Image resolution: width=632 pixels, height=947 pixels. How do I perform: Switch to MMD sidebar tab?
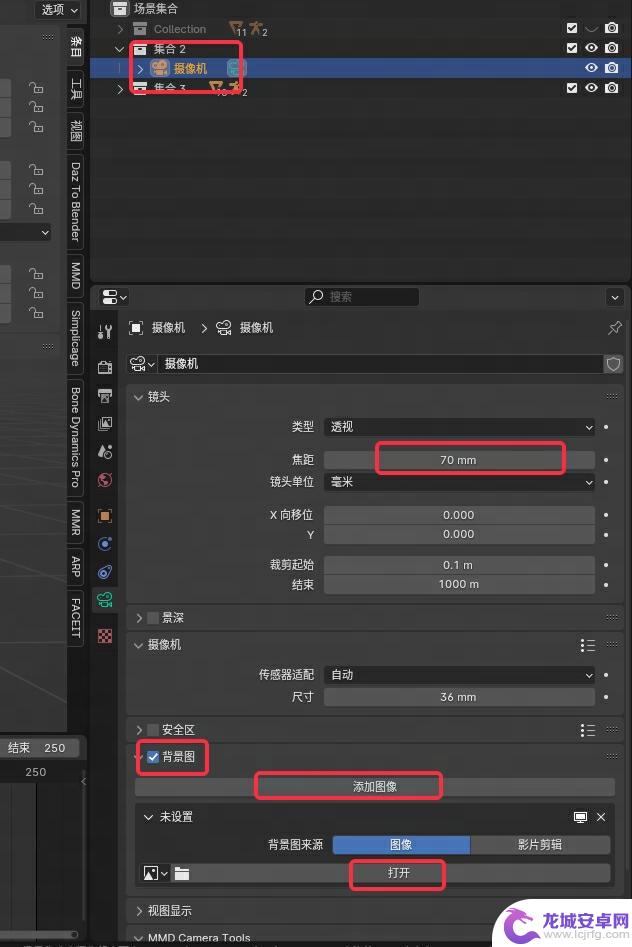click(76, 275)
